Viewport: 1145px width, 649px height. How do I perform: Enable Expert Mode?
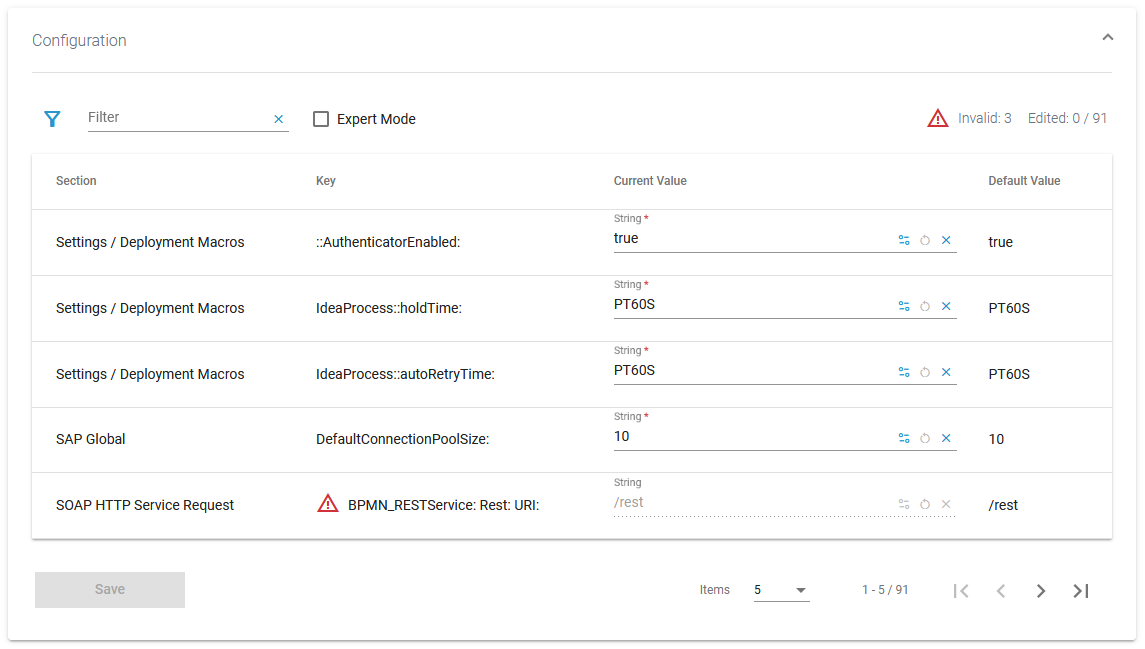point(320,118)
